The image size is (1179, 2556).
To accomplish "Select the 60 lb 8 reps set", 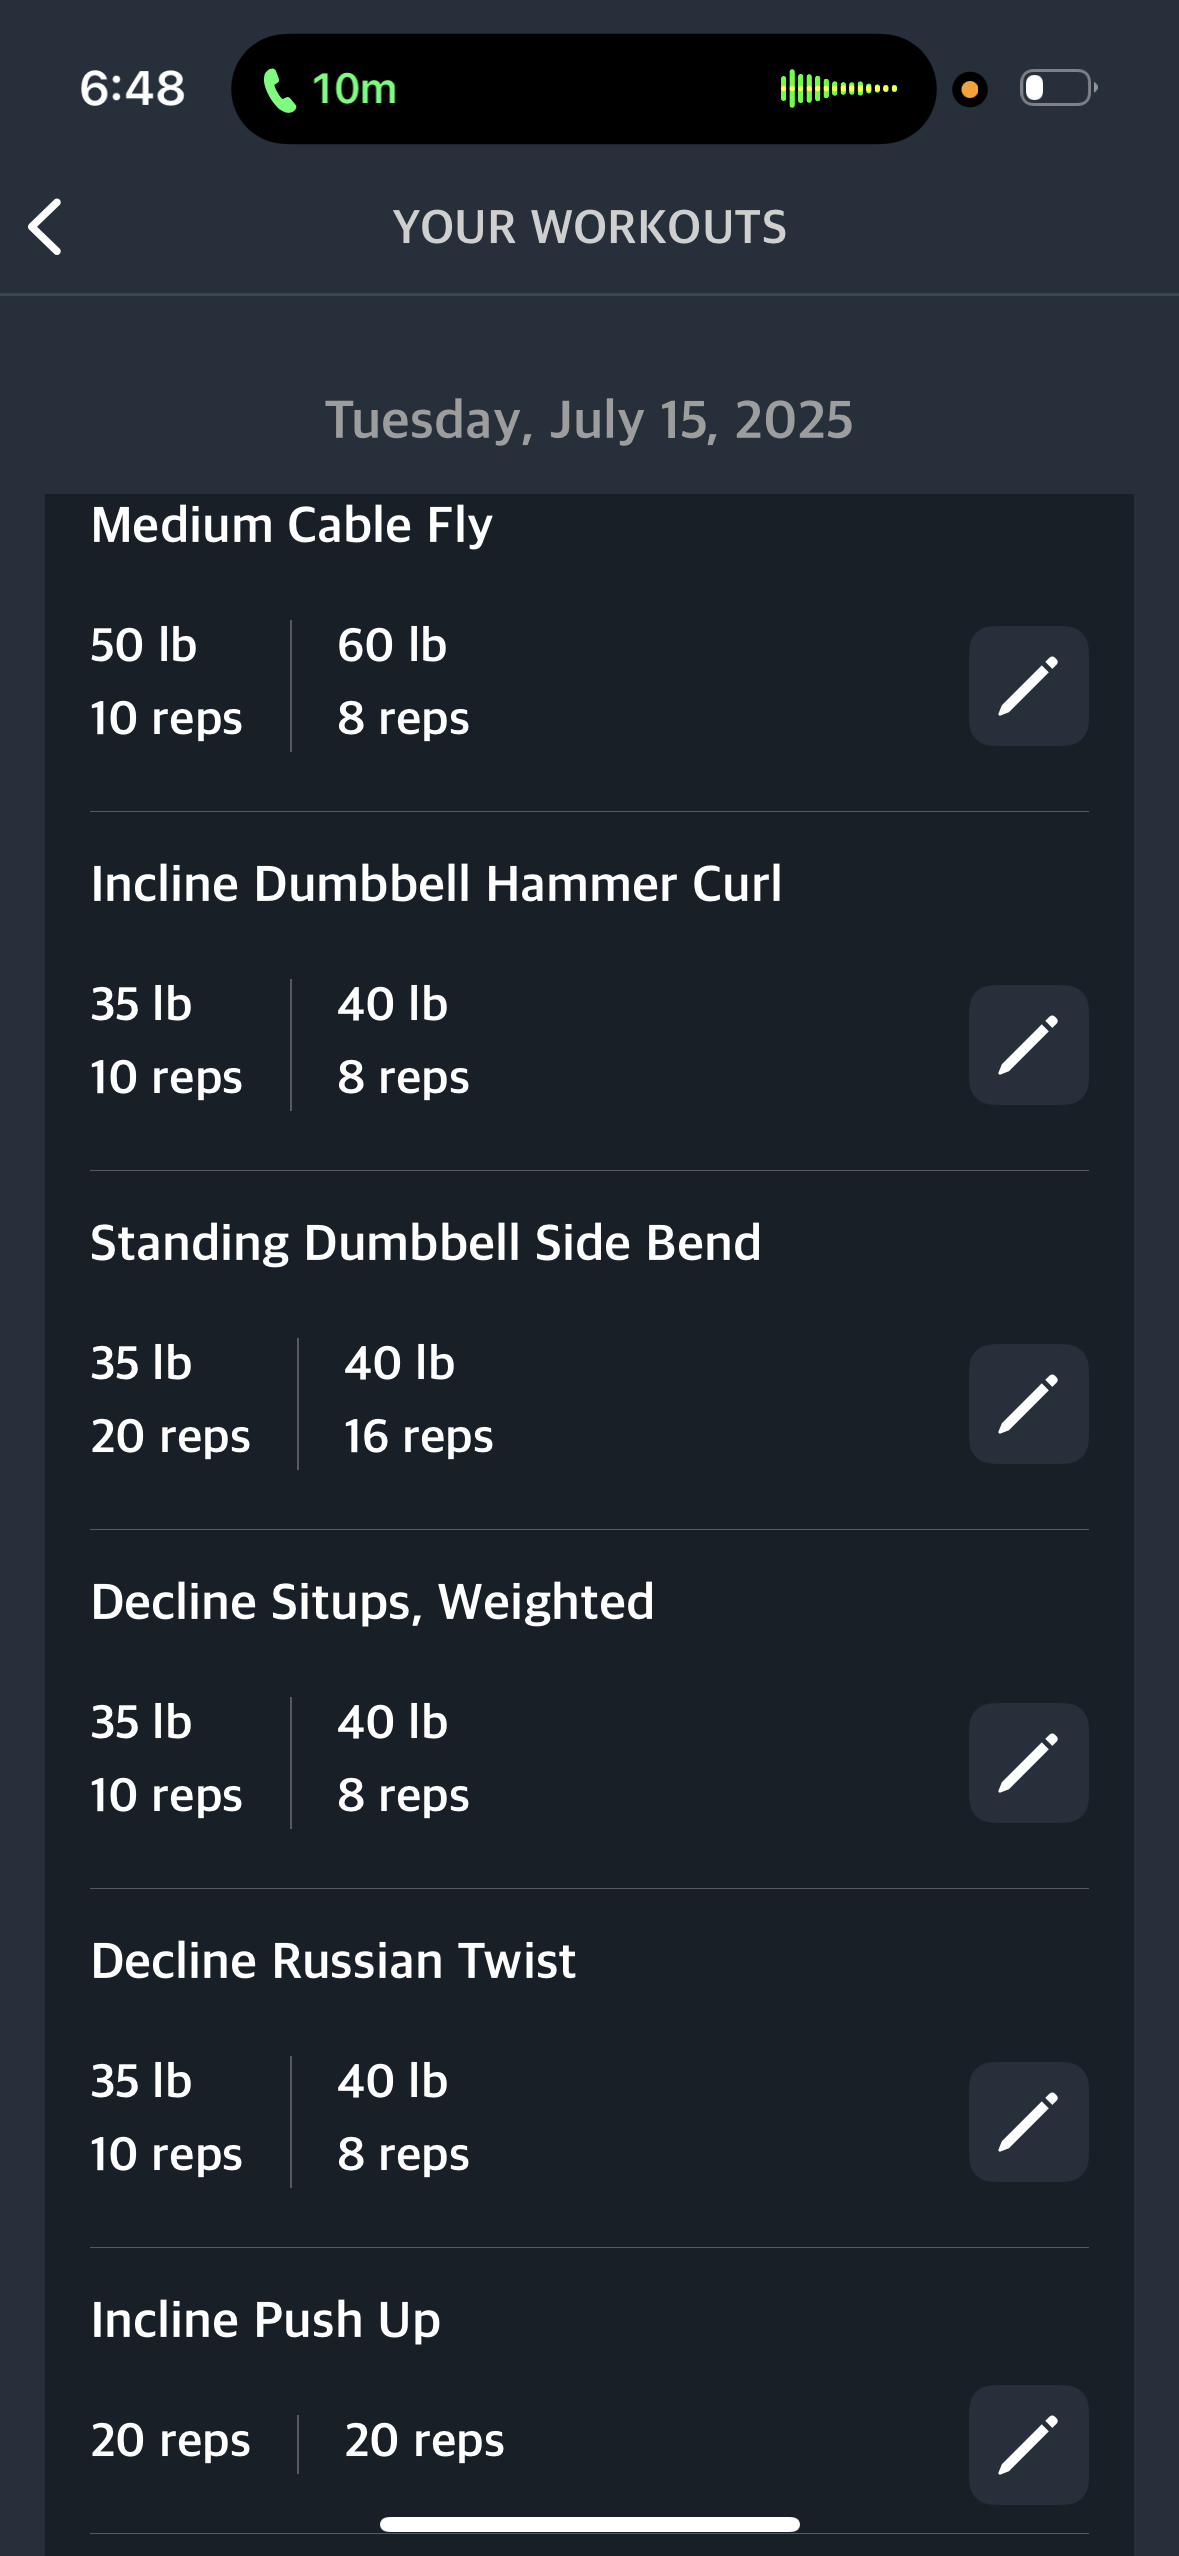I will click(x=403, y=682).
